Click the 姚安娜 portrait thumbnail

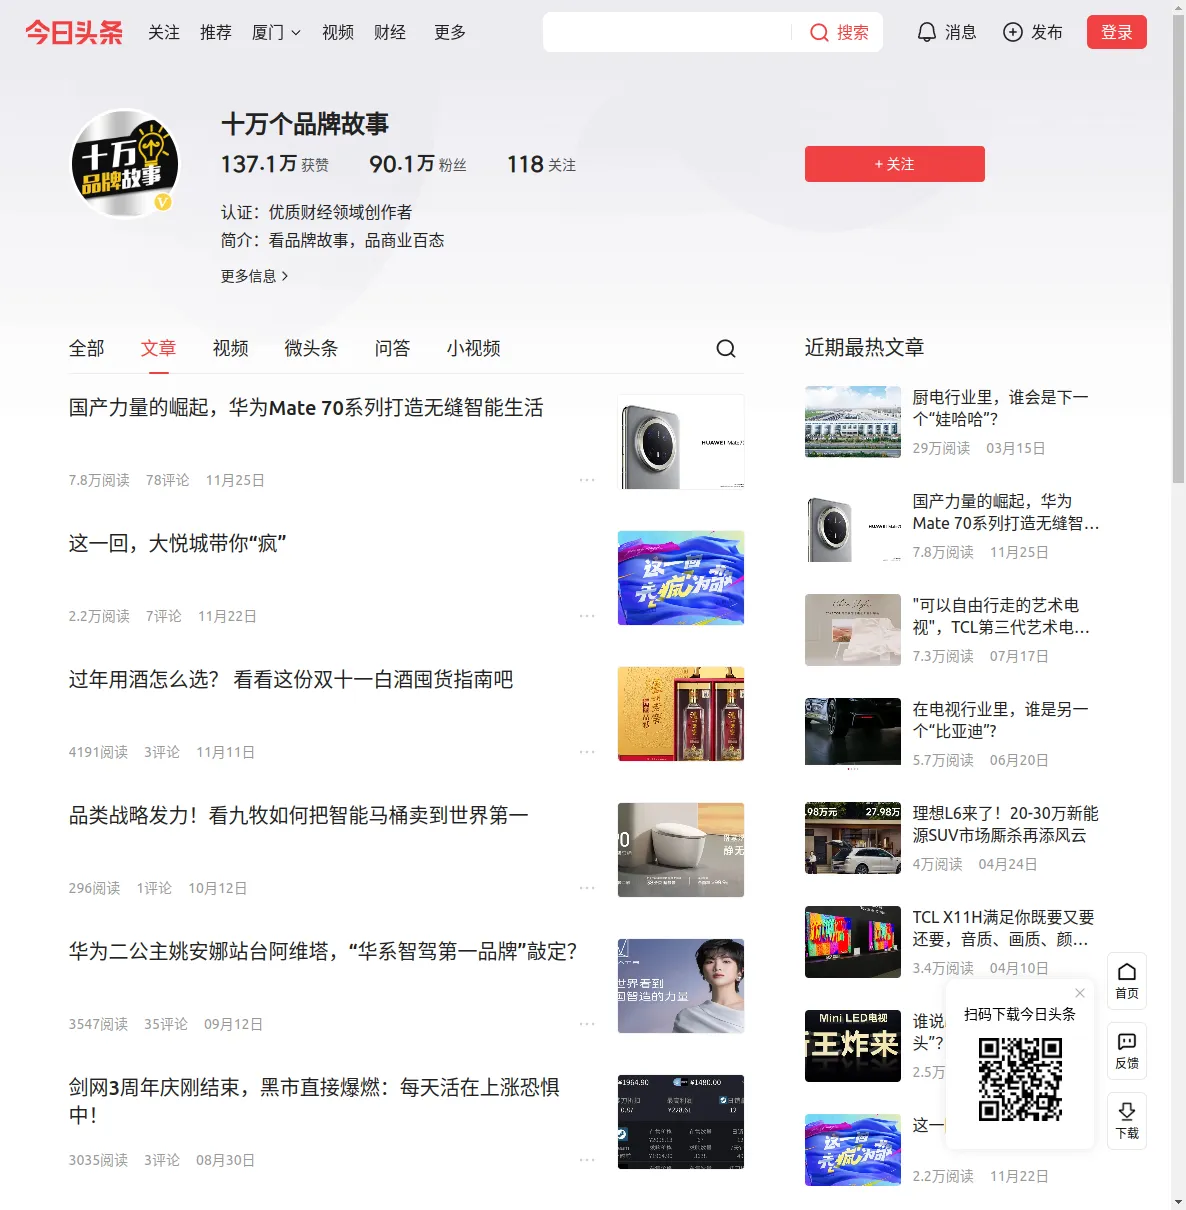coord(681,986)
